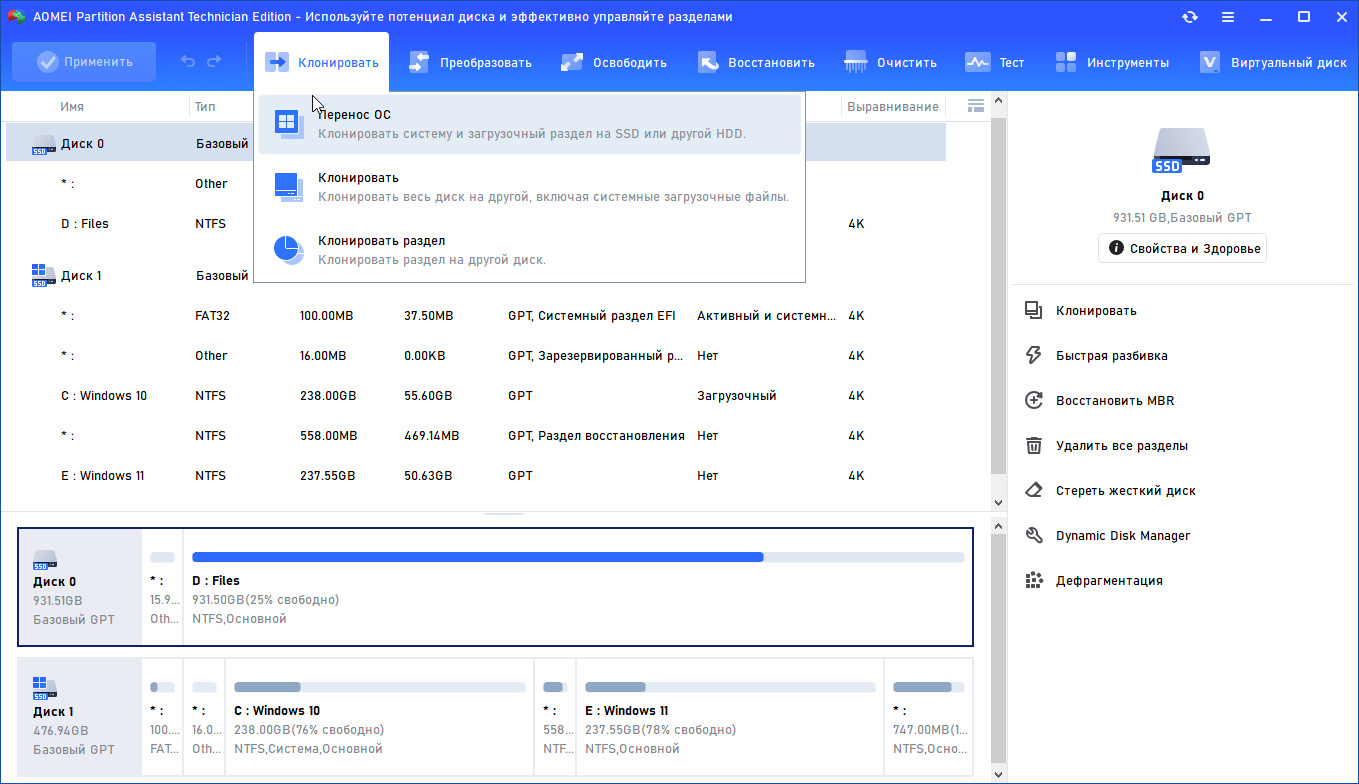The width and height of the screenshot is (1359, 784).
Task: Click Quick Partition (Быстрая разбивка) icon
Action: pos(1035,356)
